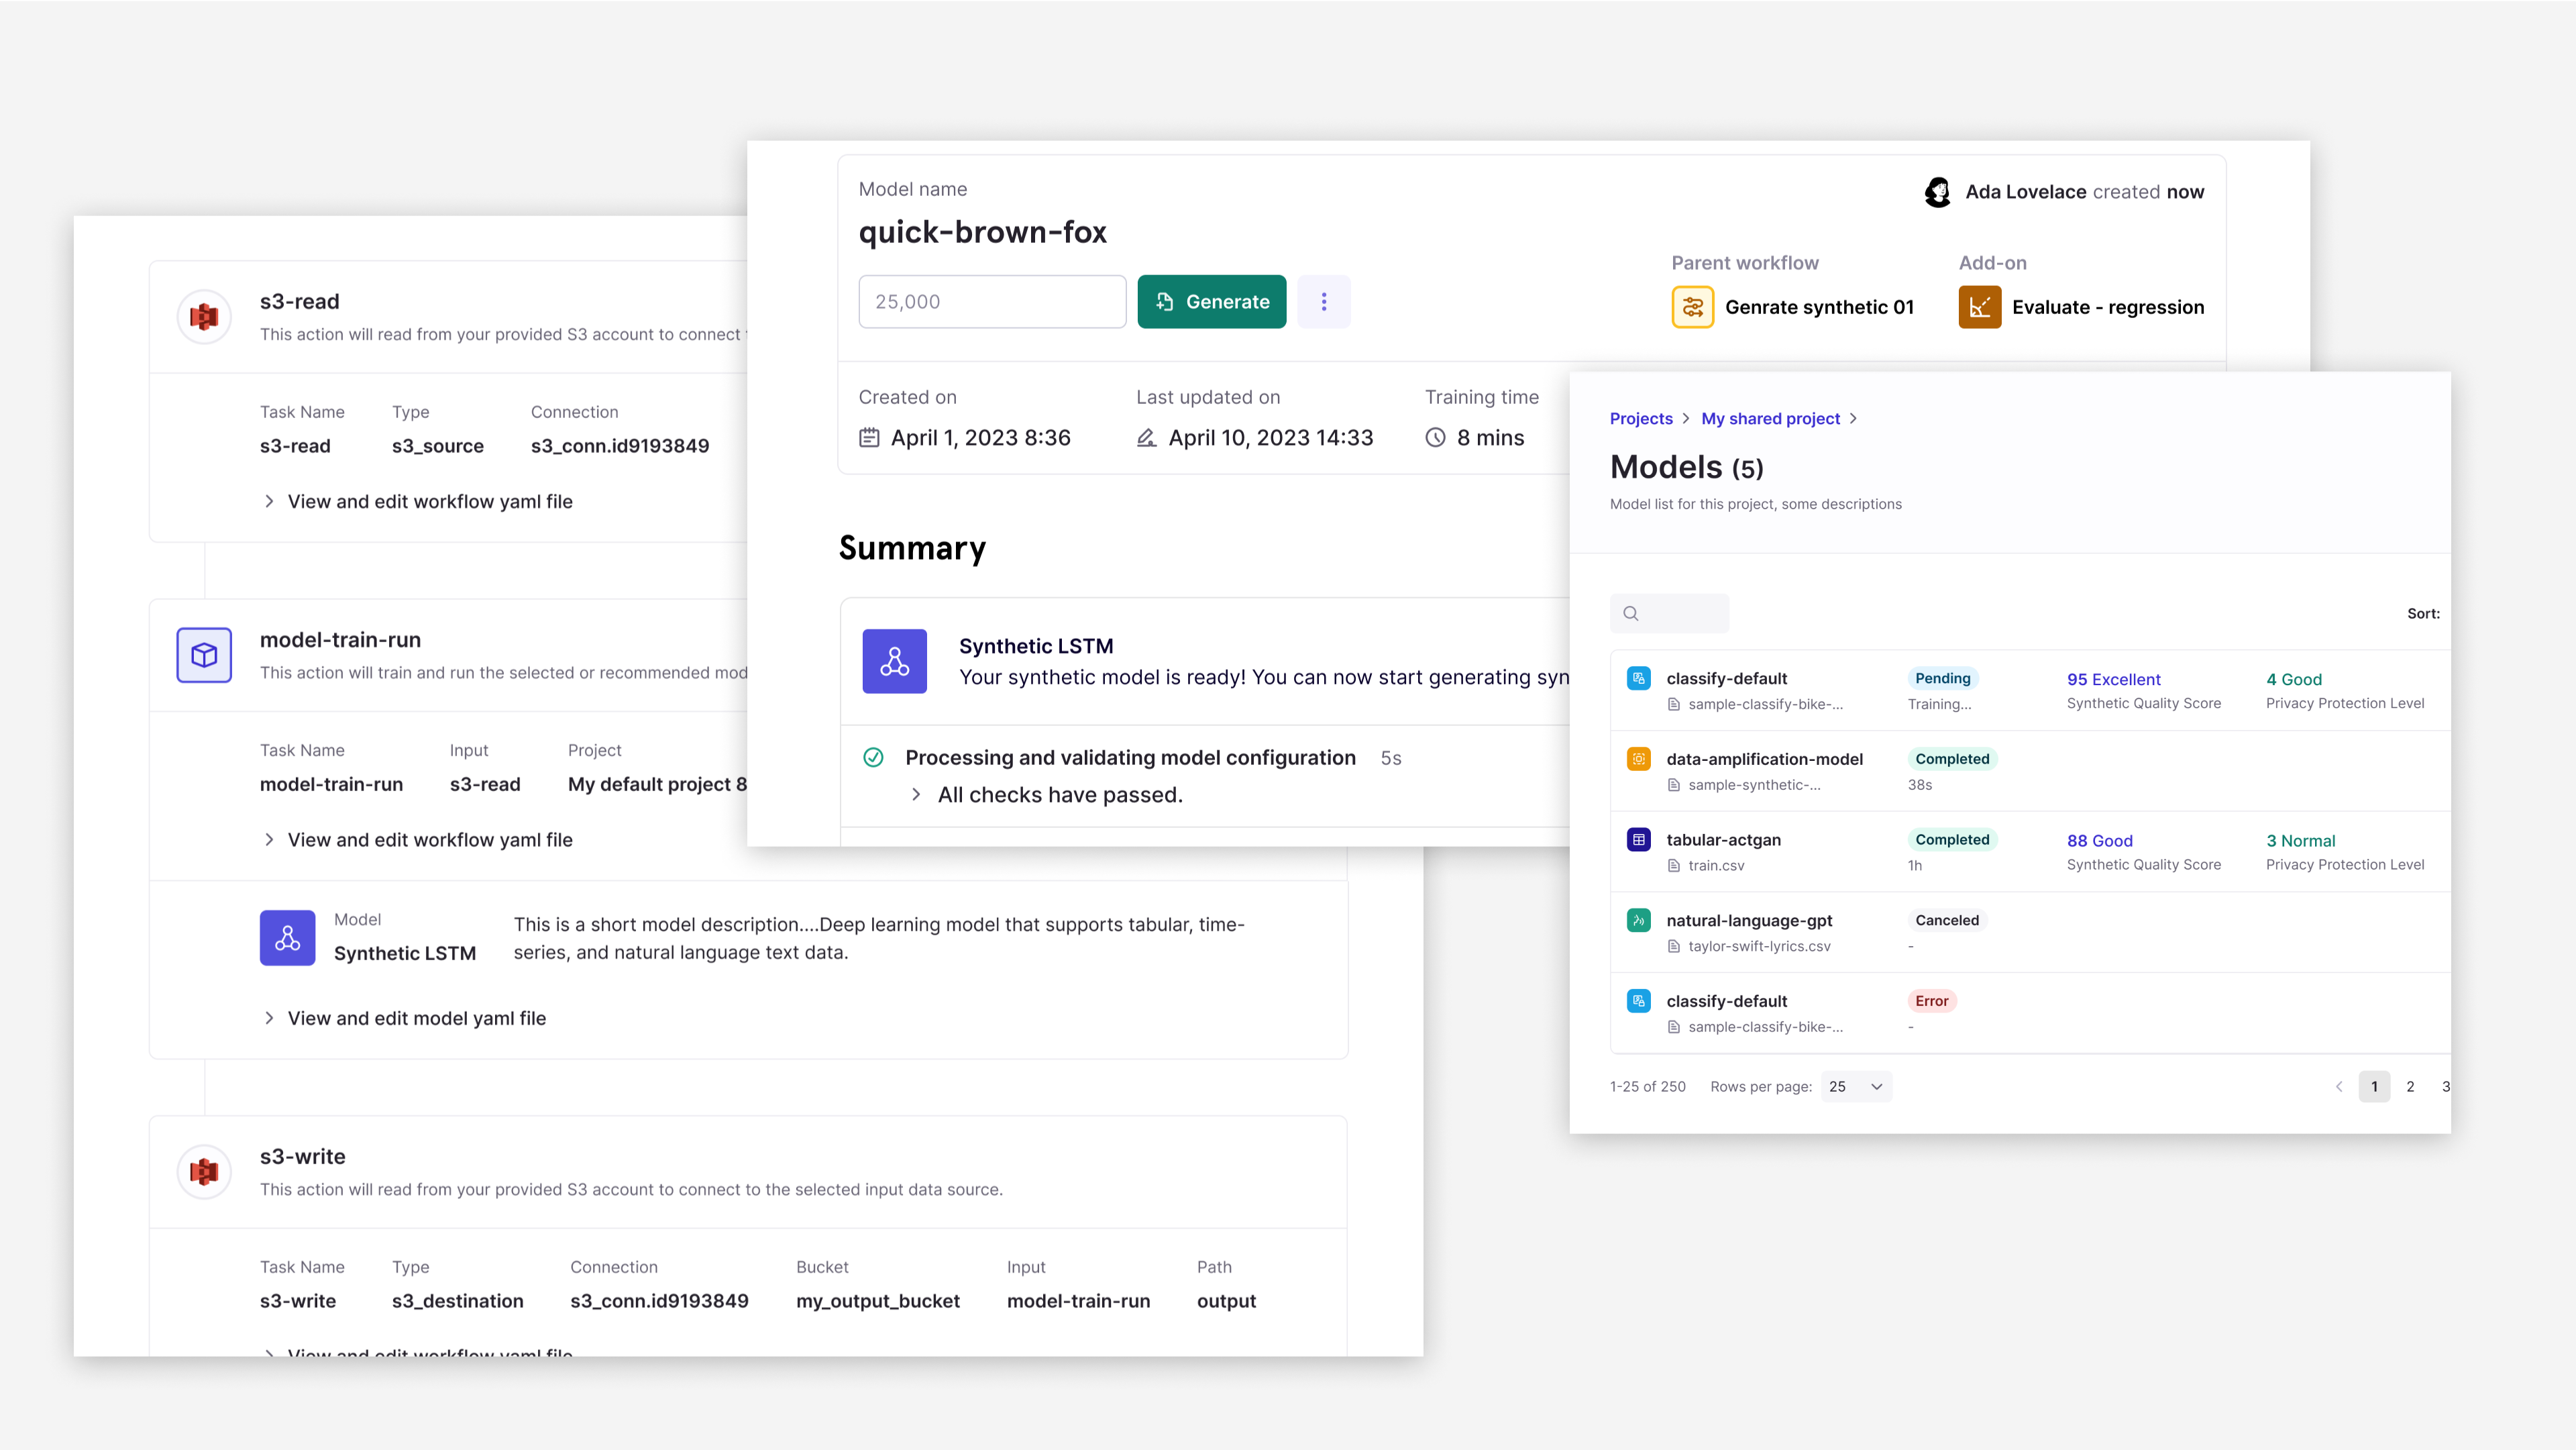Open the My shared project breadcrumb
Image resolution: width=2576 pixels, height=1450 pixels.
tap(1770, 419)
